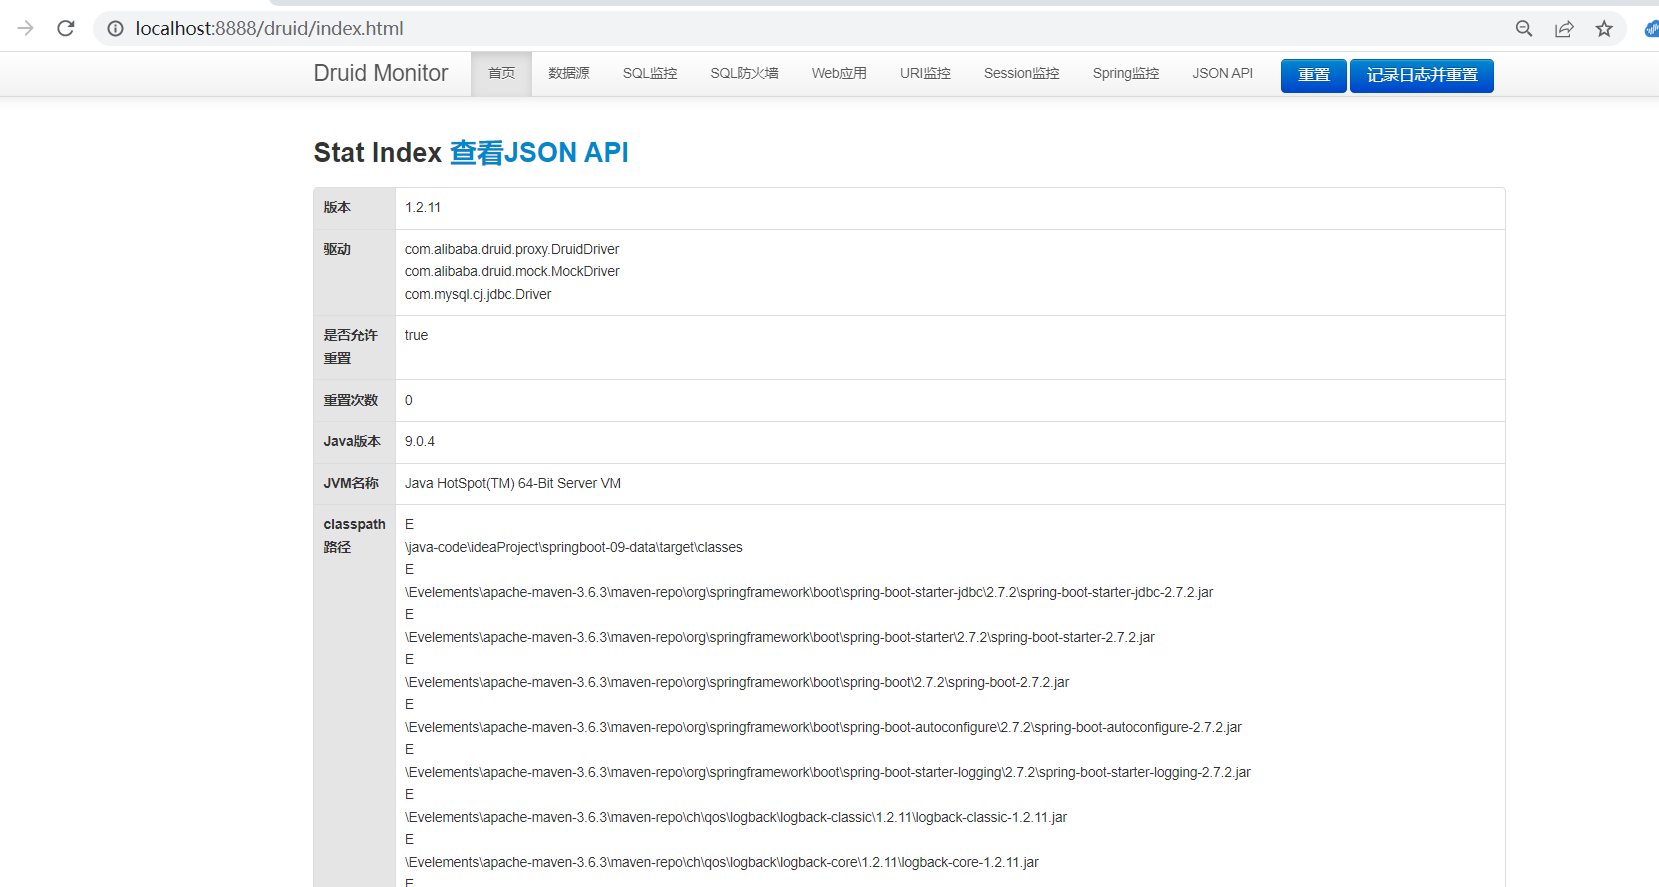Click the browser forward arrow
This screenshot has width=1659, height=887.
(x=26, y=28)
